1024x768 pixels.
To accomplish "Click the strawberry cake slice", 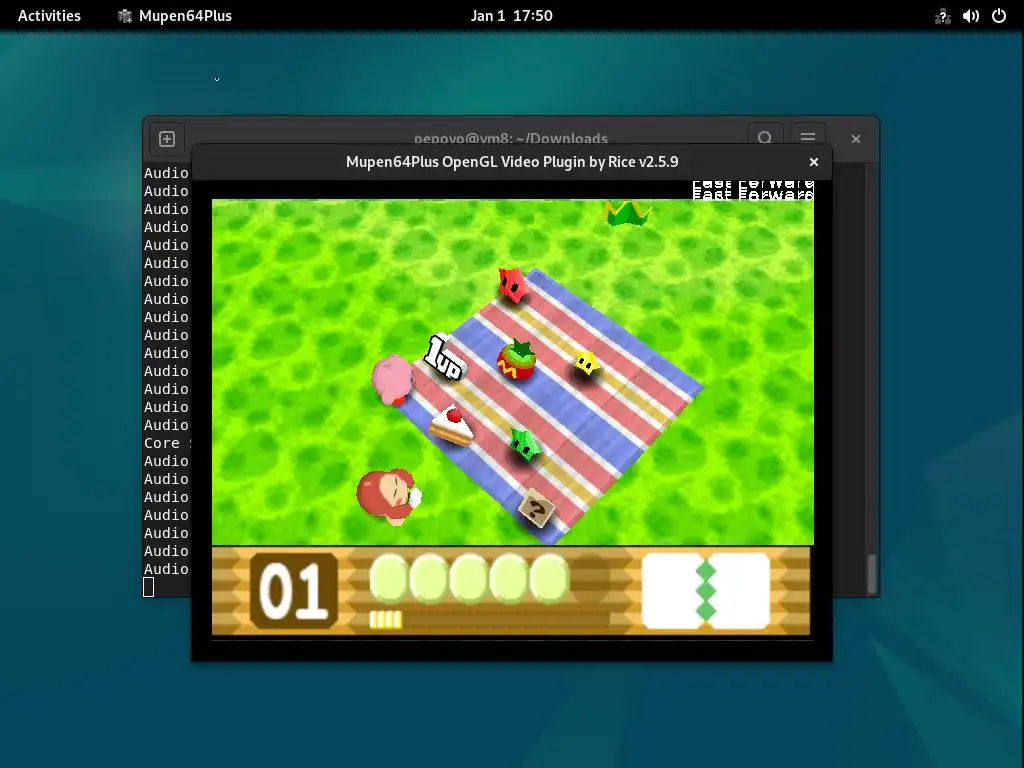I will point(451,425).
